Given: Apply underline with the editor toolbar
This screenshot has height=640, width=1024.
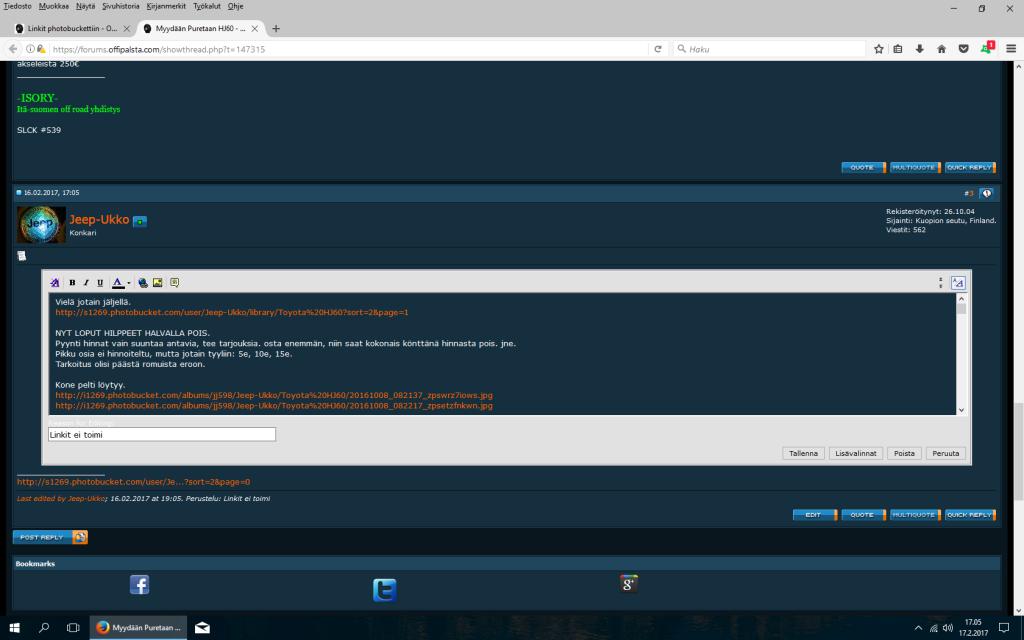Looking at the screenshot, I should pos(99,283).
